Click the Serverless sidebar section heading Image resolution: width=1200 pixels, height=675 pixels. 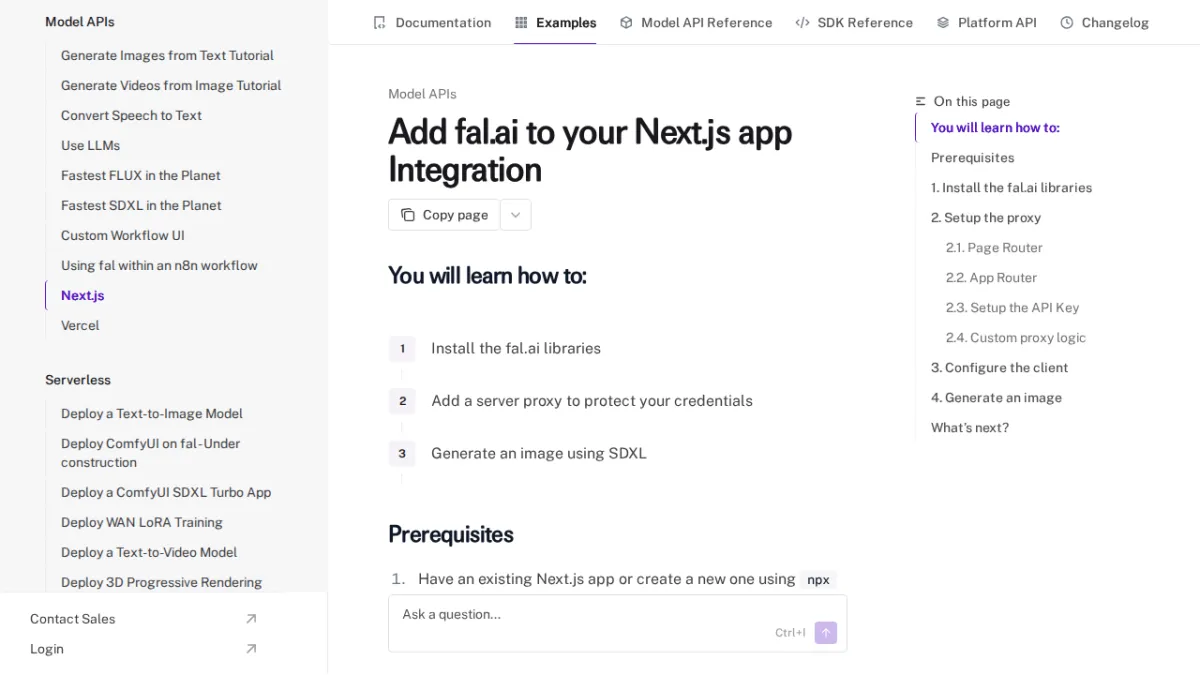tap(78, 380)
